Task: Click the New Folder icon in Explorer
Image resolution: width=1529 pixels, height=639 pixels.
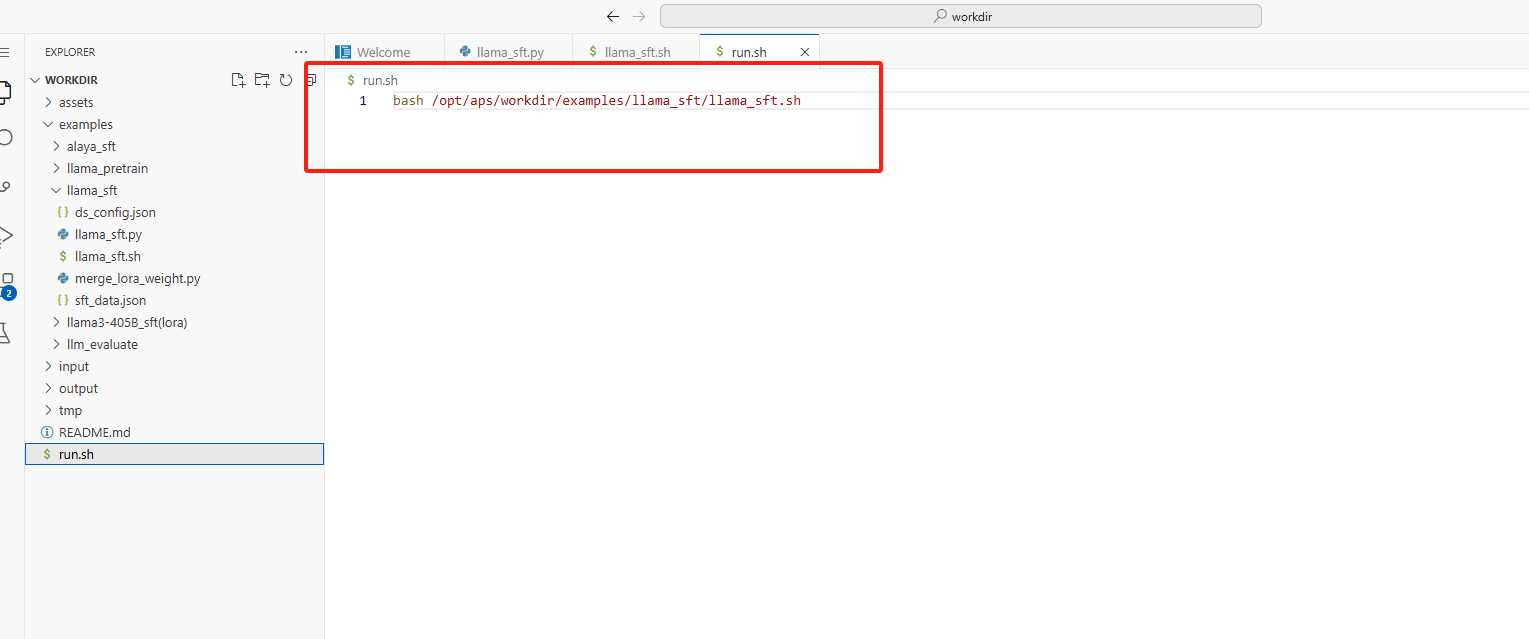Action: [x=262, y=80]
